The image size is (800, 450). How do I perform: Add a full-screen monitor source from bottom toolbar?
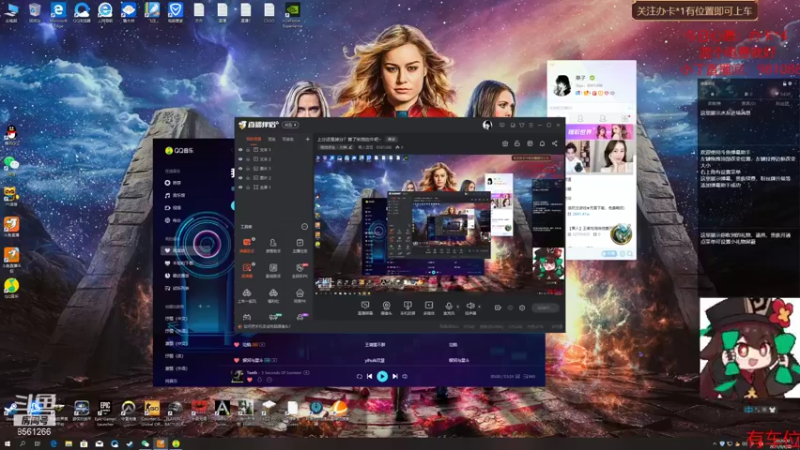point(407,307)
